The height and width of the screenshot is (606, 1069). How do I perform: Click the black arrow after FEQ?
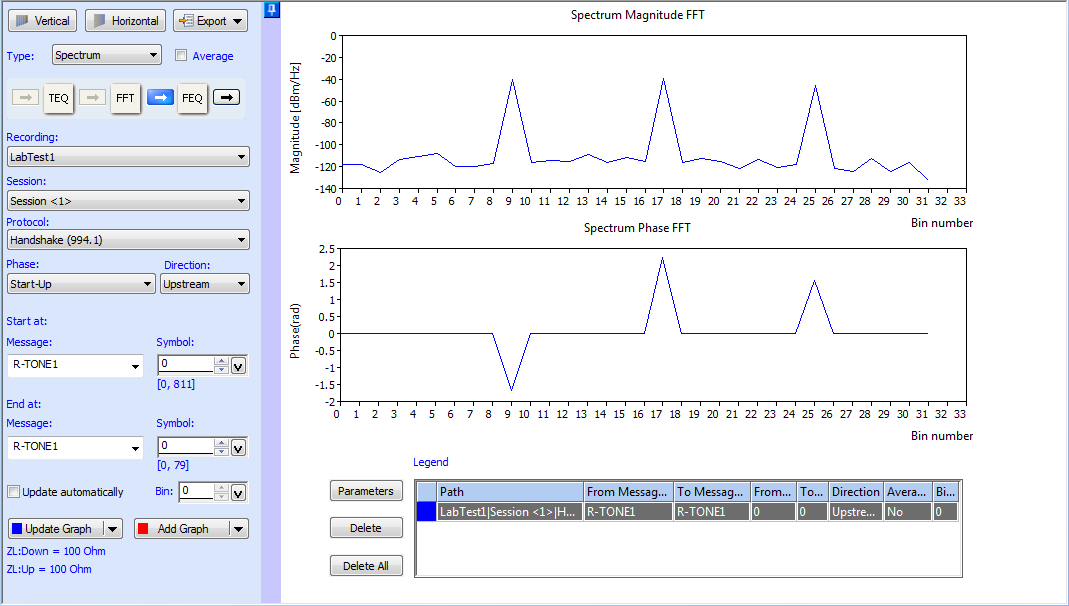click(227, 97)
